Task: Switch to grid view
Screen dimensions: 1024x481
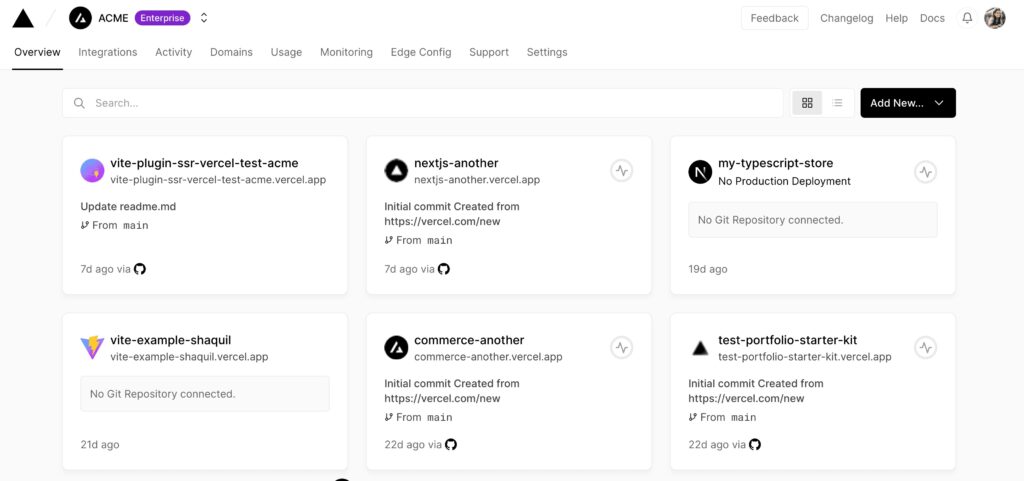Action: pyautogui.click(x=807, y=103)
